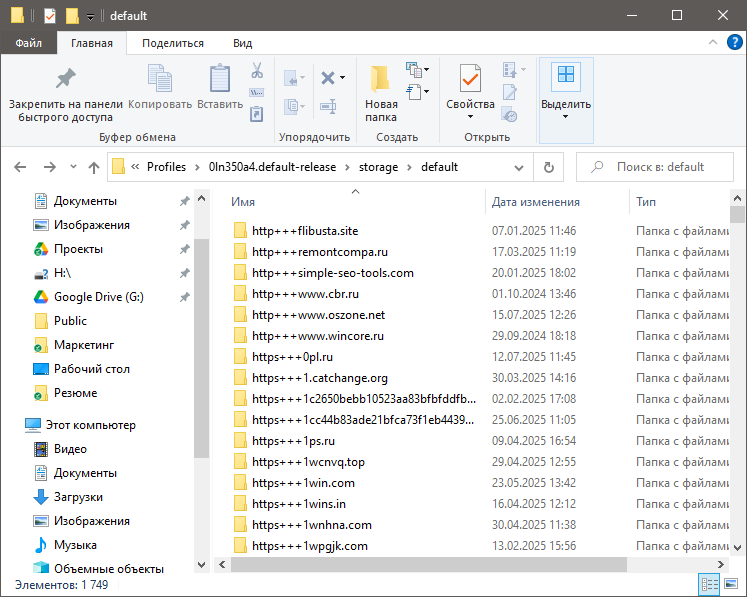Expand the address bar history dropdown
Screen dimensions: 747x597
[519, 168]
